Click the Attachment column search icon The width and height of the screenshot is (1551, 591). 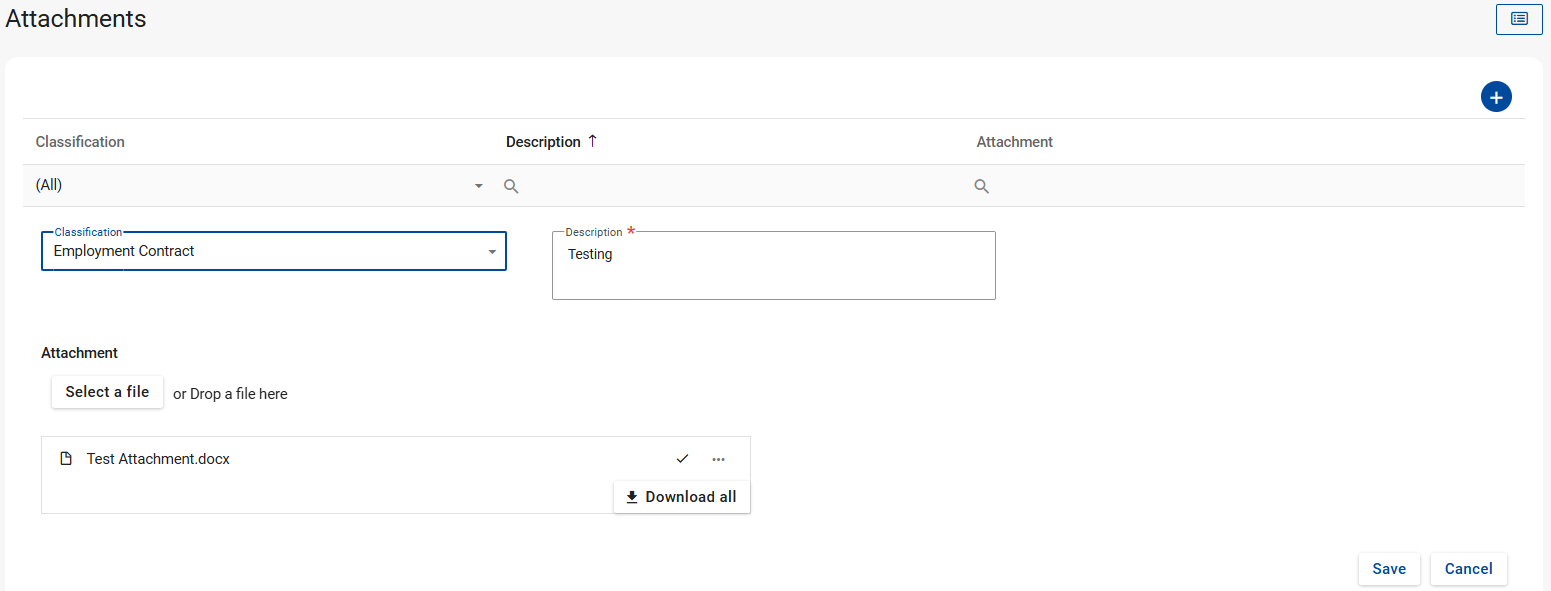tap(981, 186)
